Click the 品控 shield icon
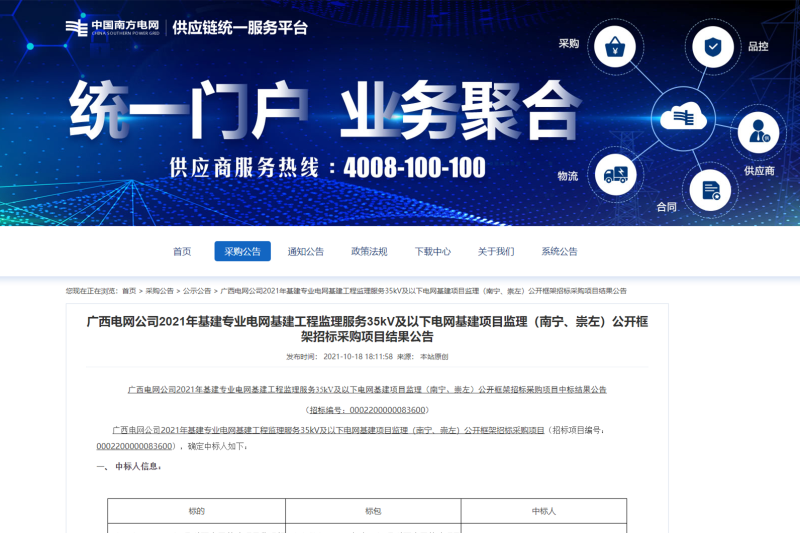800x533 pixels. [x=712, y=46]
